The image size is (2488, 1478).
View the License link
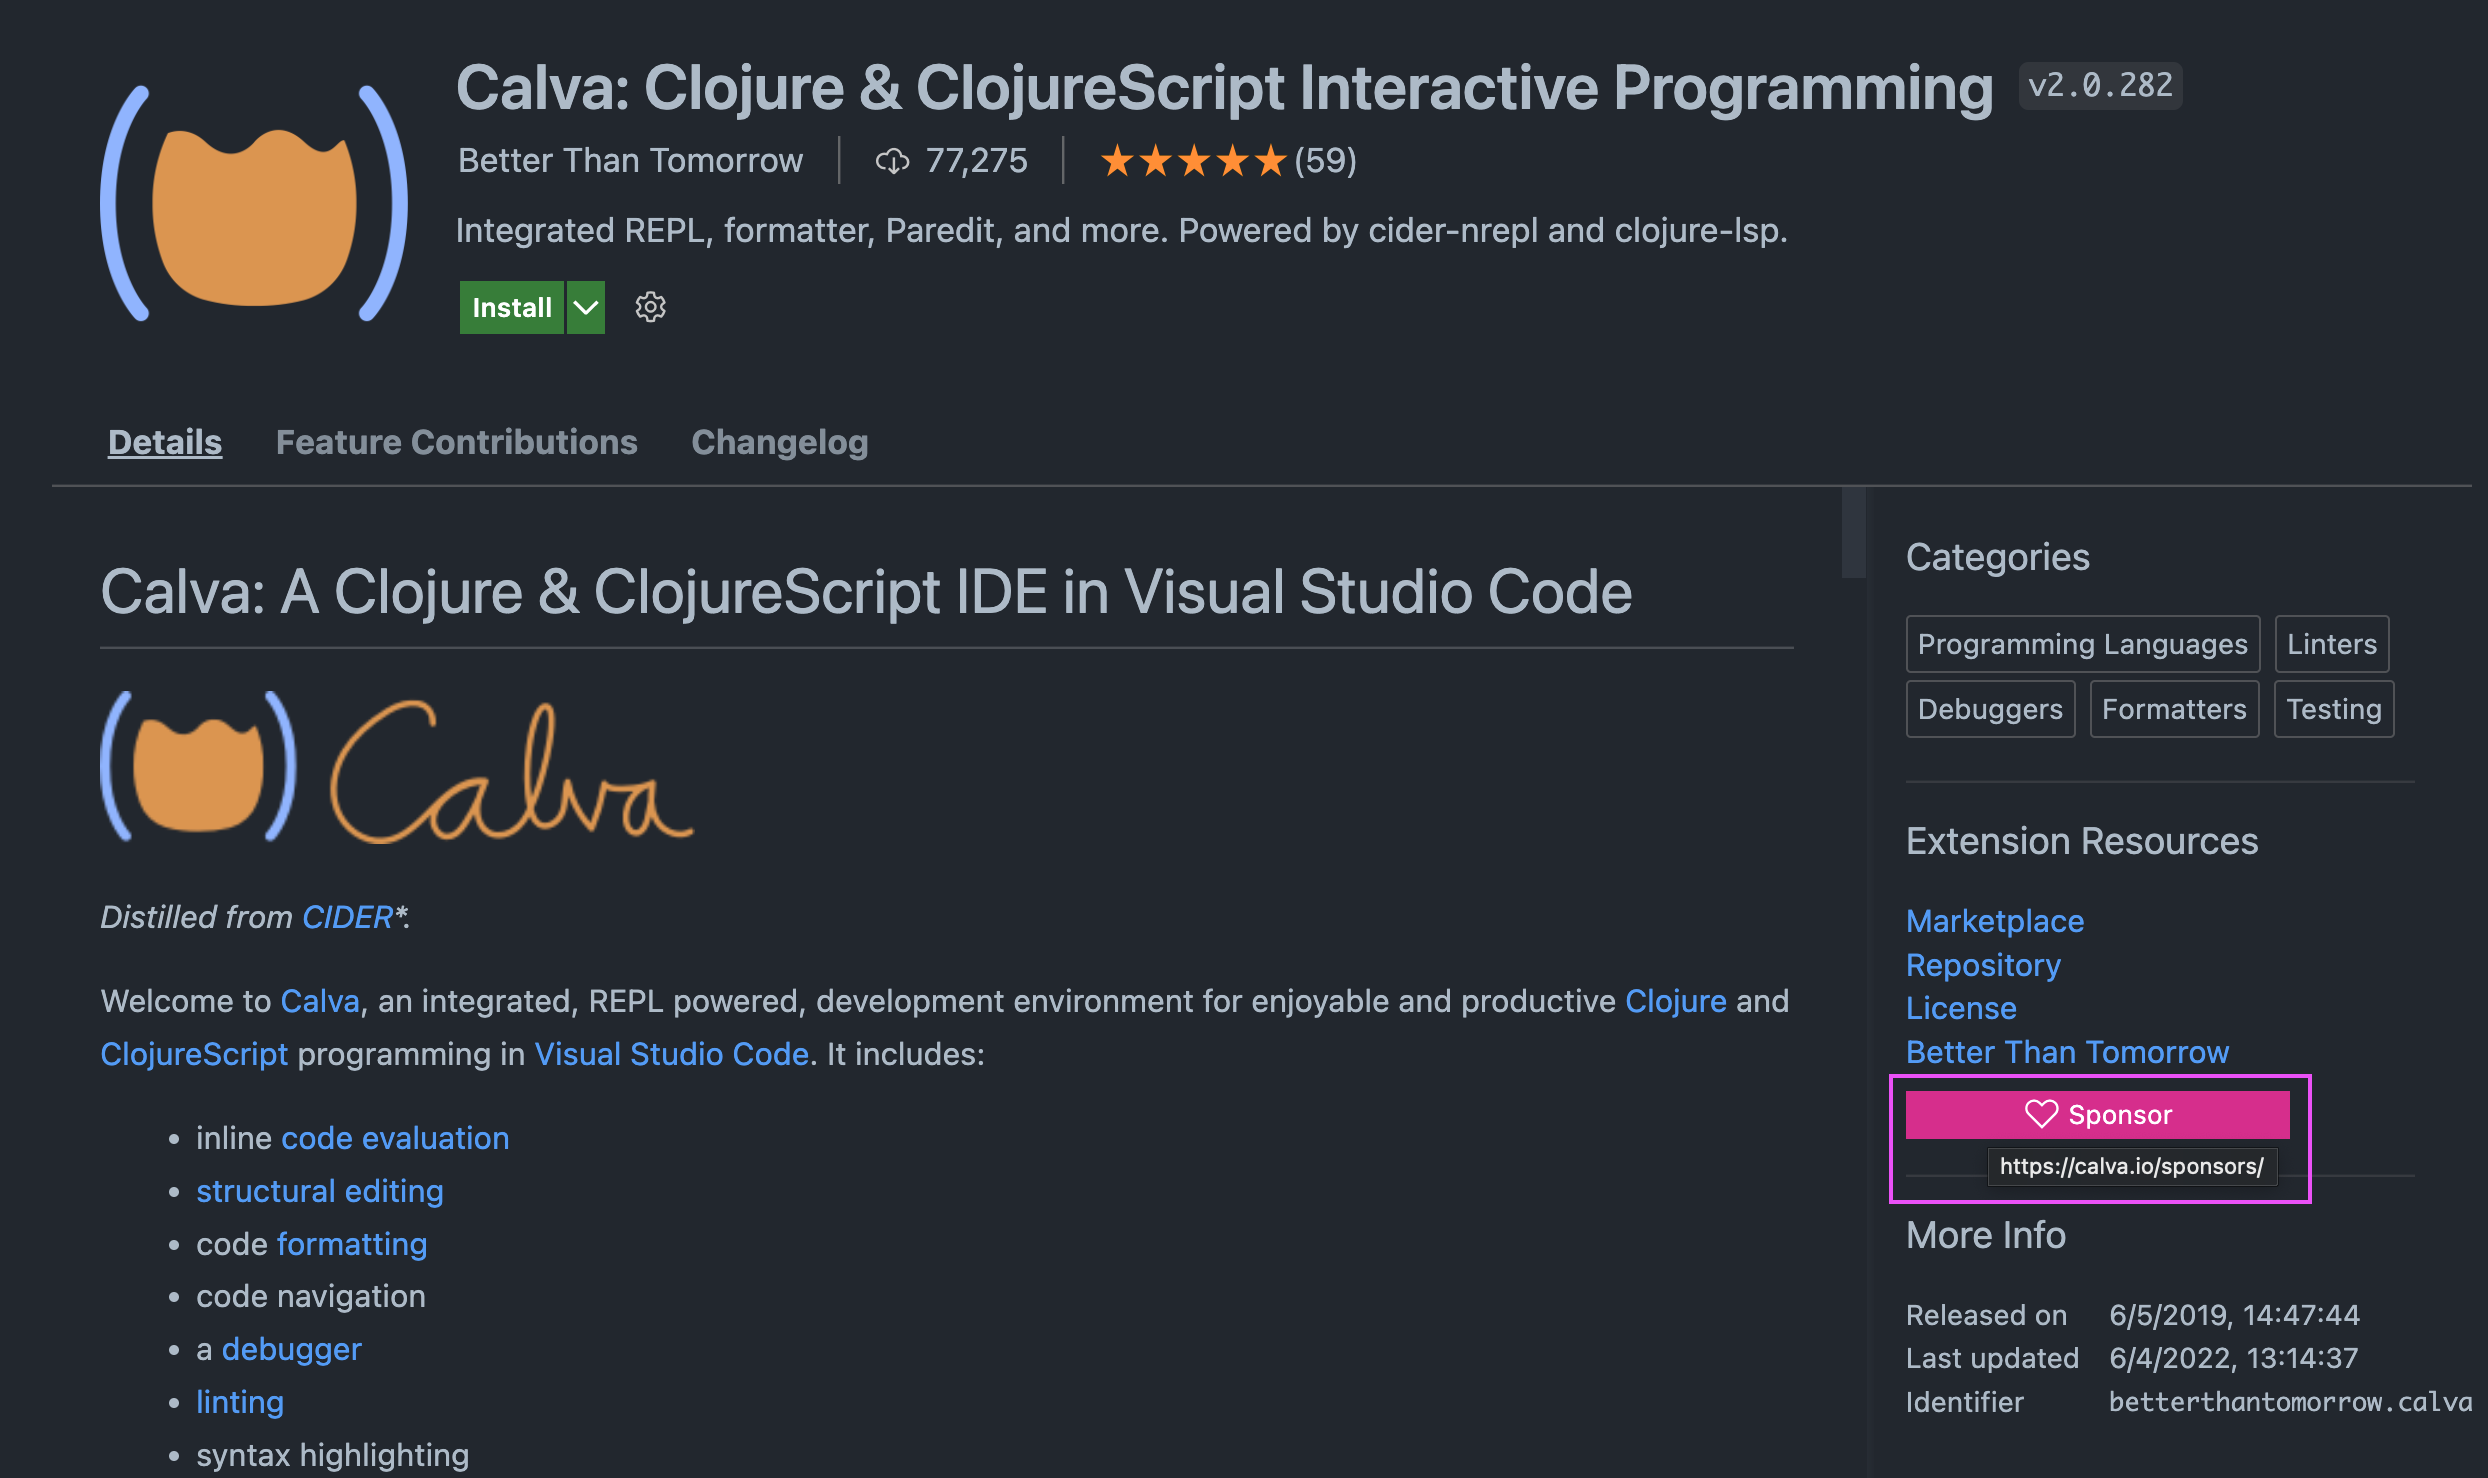point(1960,1008)
